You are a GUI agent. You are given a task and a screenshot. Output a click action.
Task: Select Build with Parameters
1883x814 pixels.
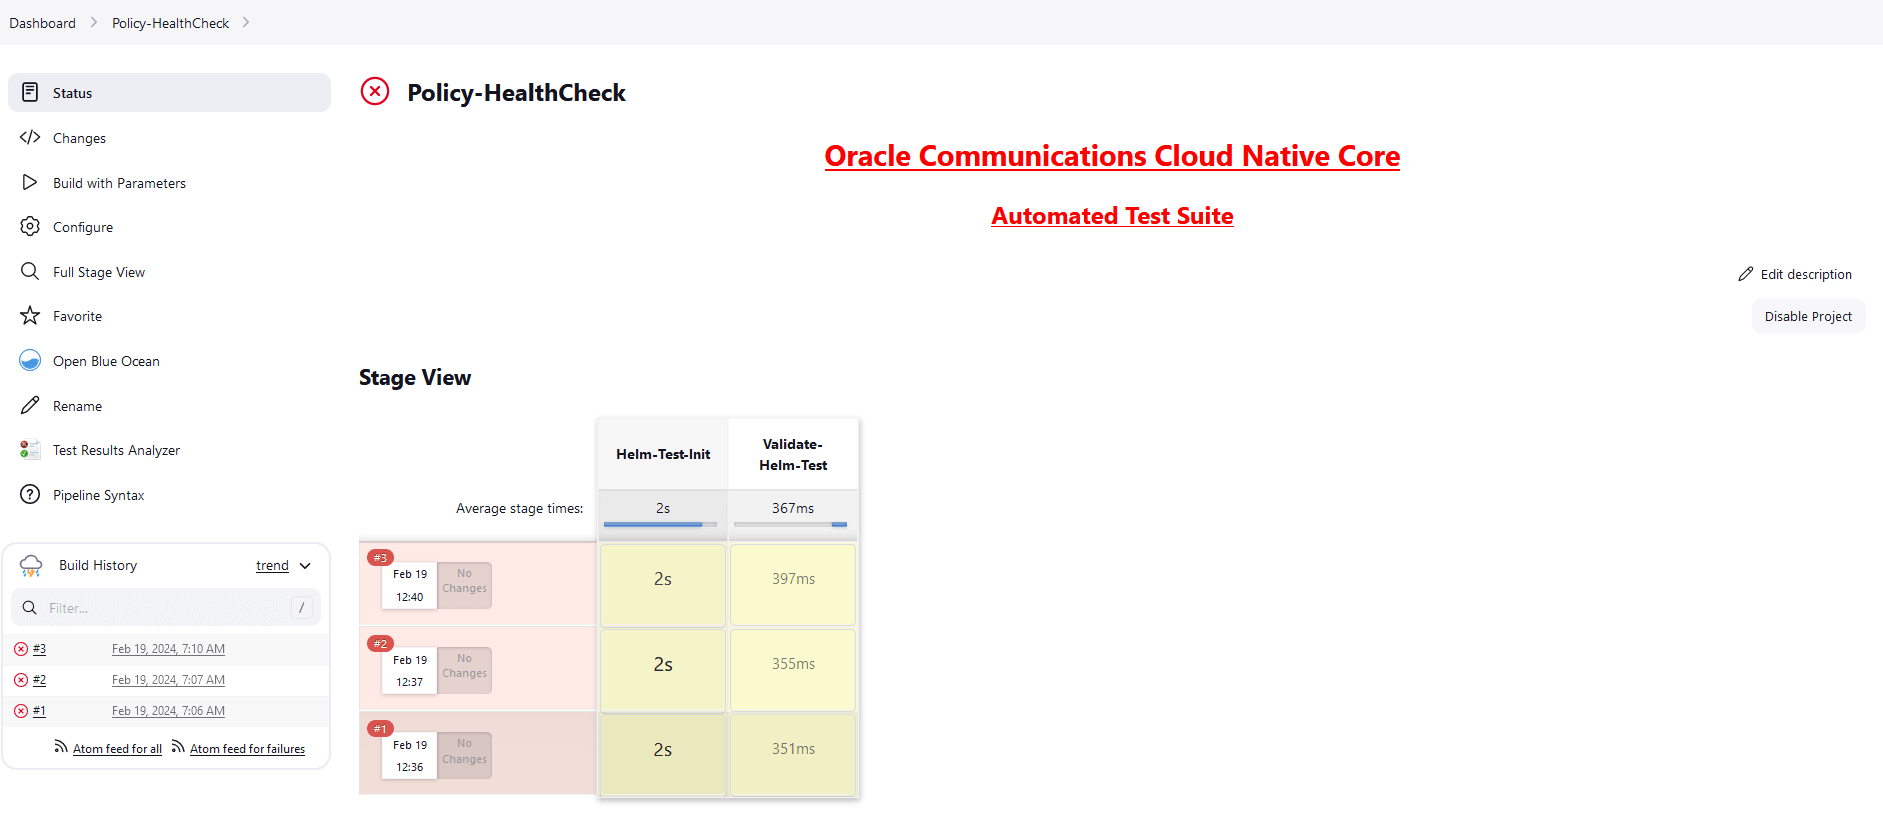(169, 182)
